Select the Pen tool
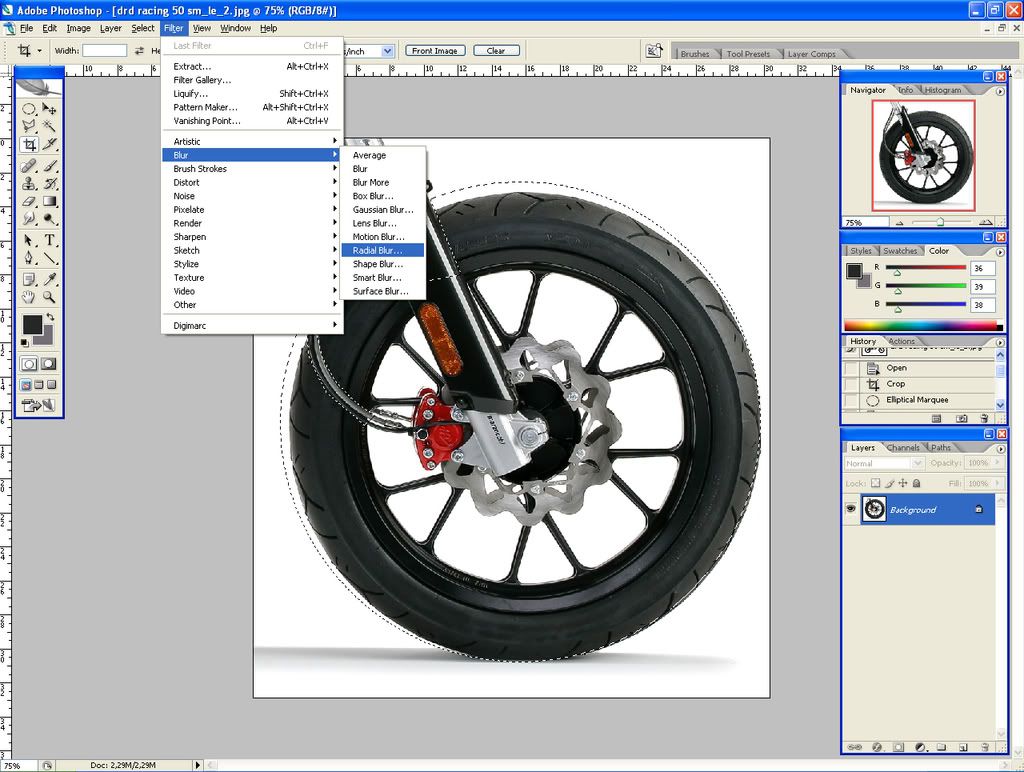This screenshot has width=1024, height=772. click(x=29, y=258)
